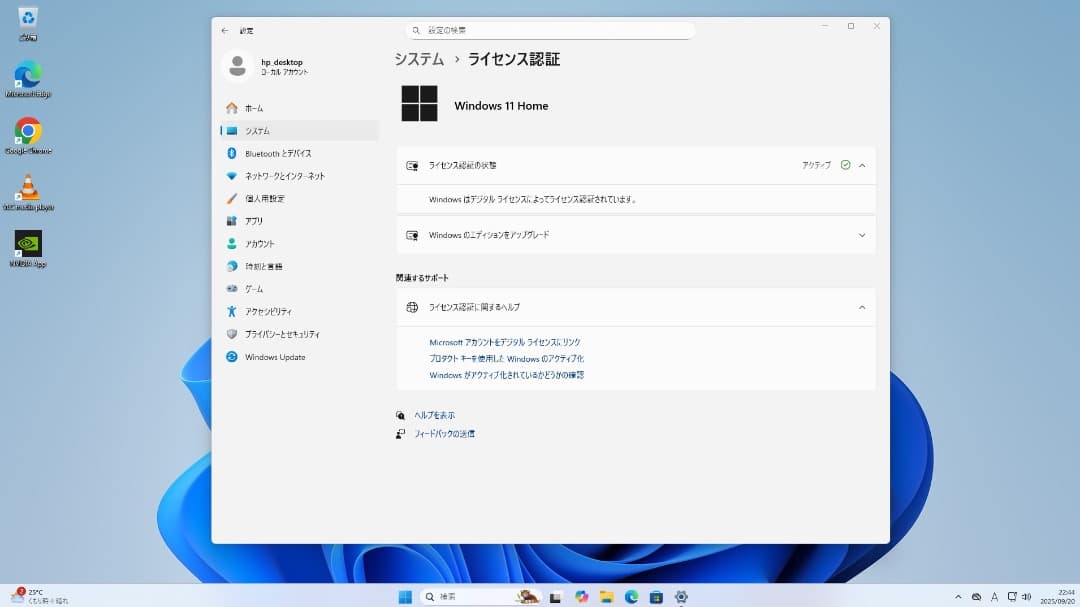Collapse the ライセンス認証の状態 section
Viewport: 1080px width, 607px height.
861,165
